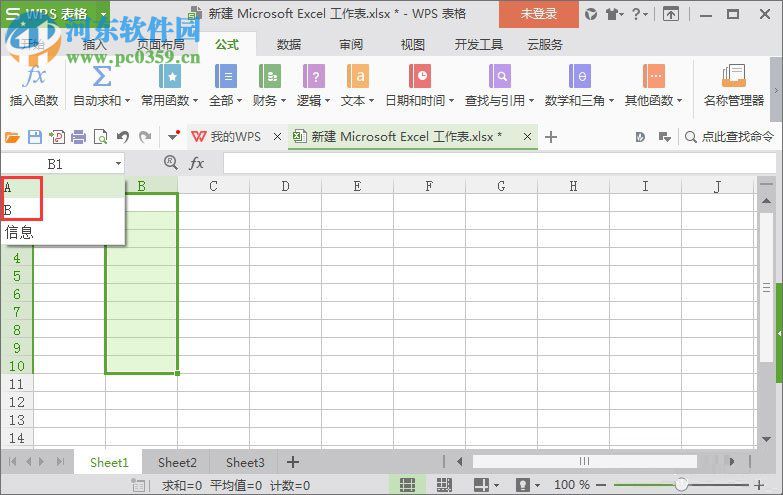The width and height of the screenshot is (783, 495).
Task: Click the Save floppy disk icon
Action: click(34, 137)
